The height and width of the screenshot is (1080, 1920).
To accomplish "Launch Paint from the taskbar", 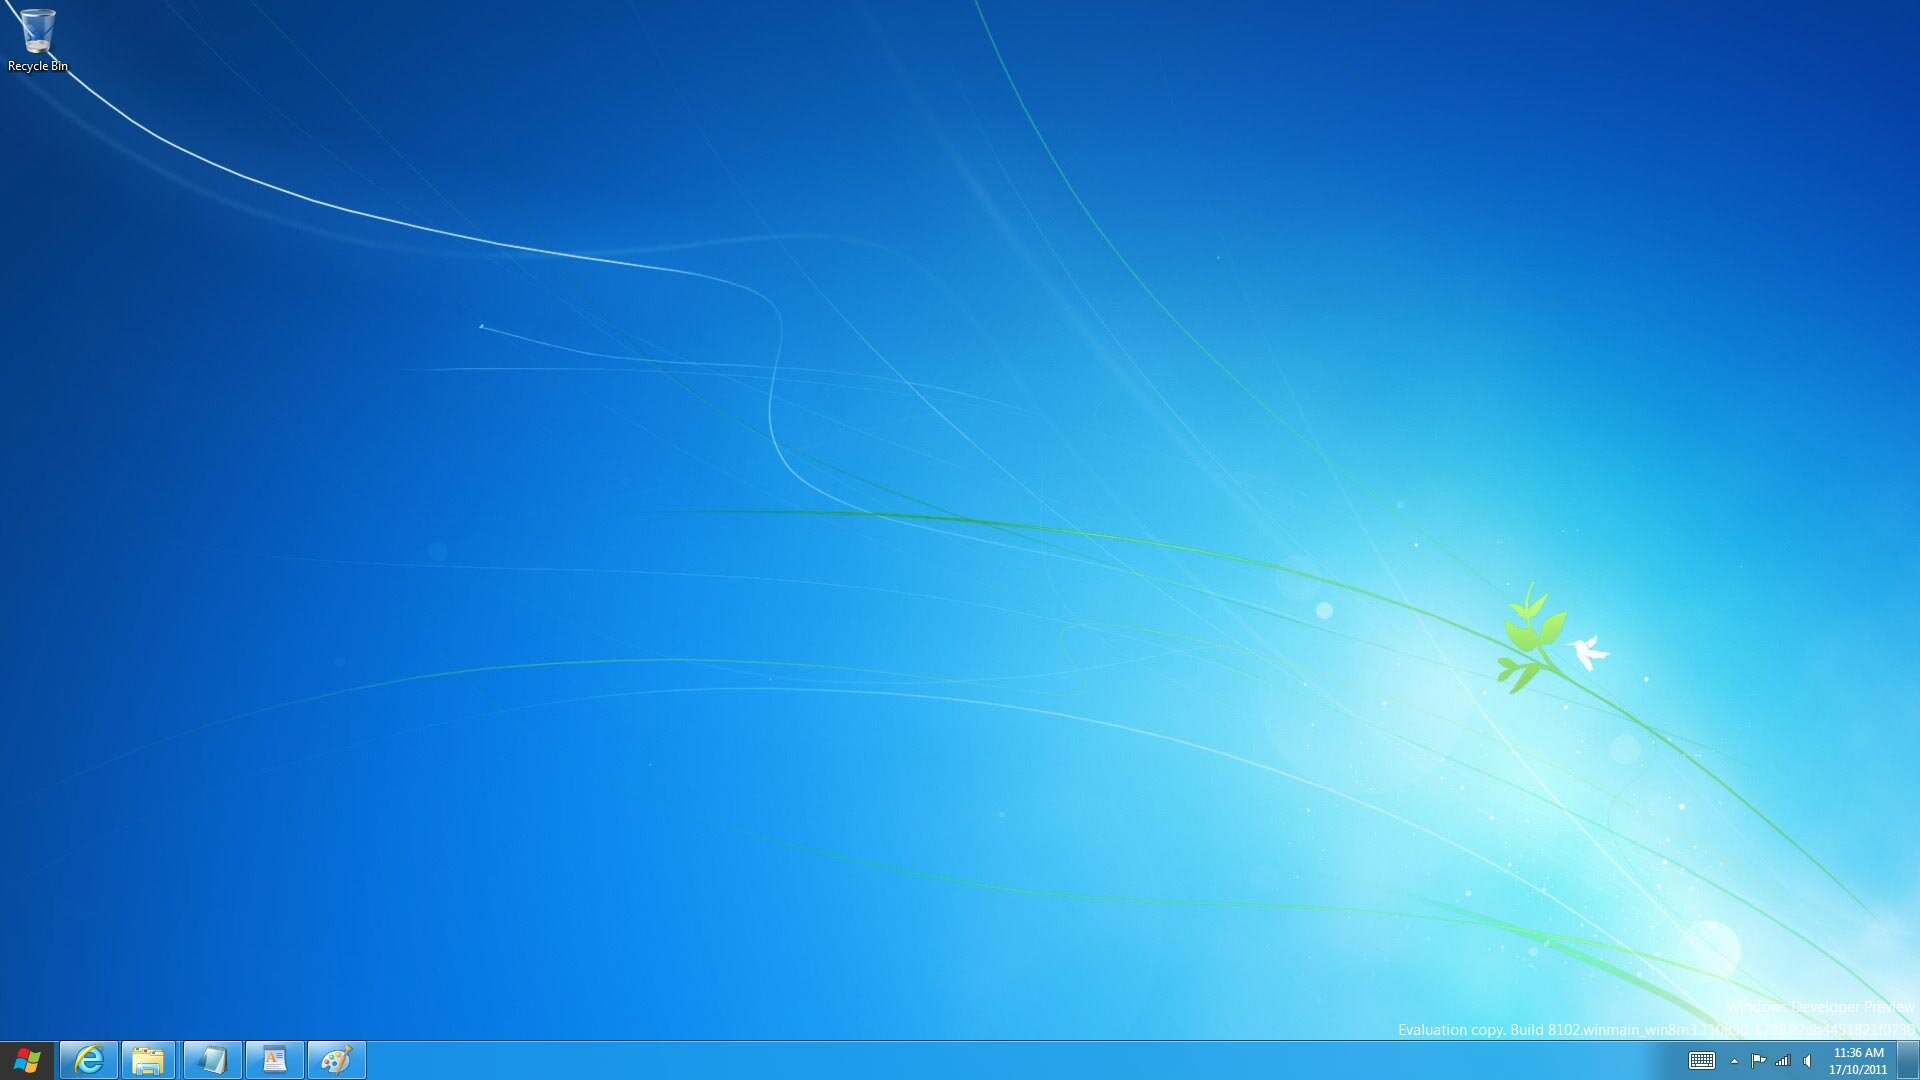I will (336, 1060).
